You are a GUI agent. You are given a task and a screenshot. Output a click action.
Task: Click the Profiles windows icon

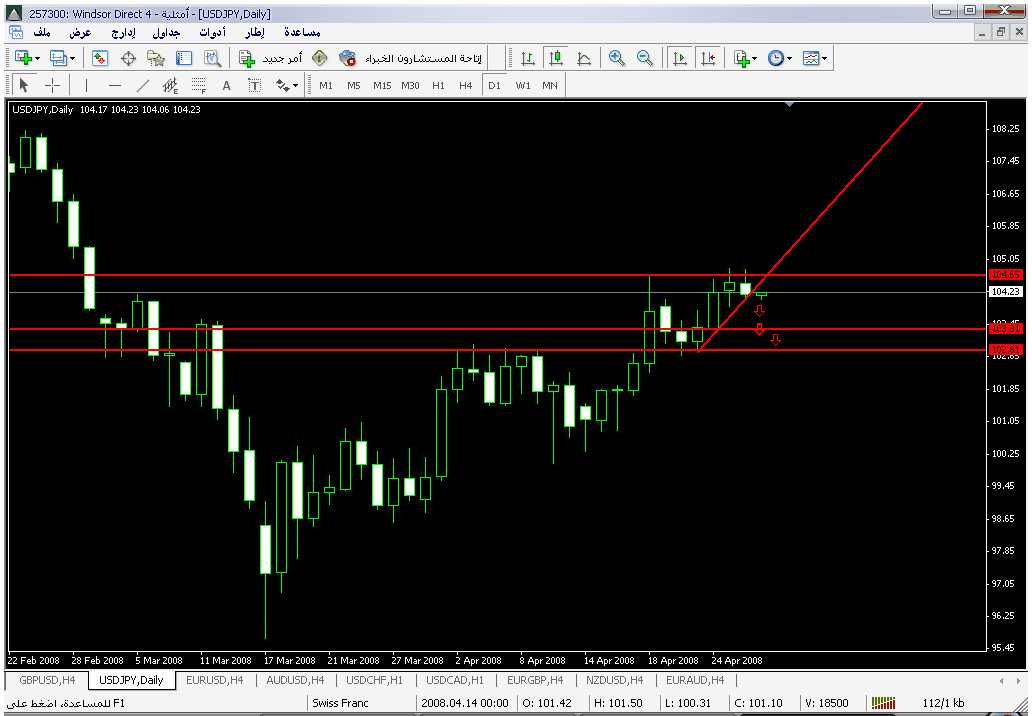59,59
